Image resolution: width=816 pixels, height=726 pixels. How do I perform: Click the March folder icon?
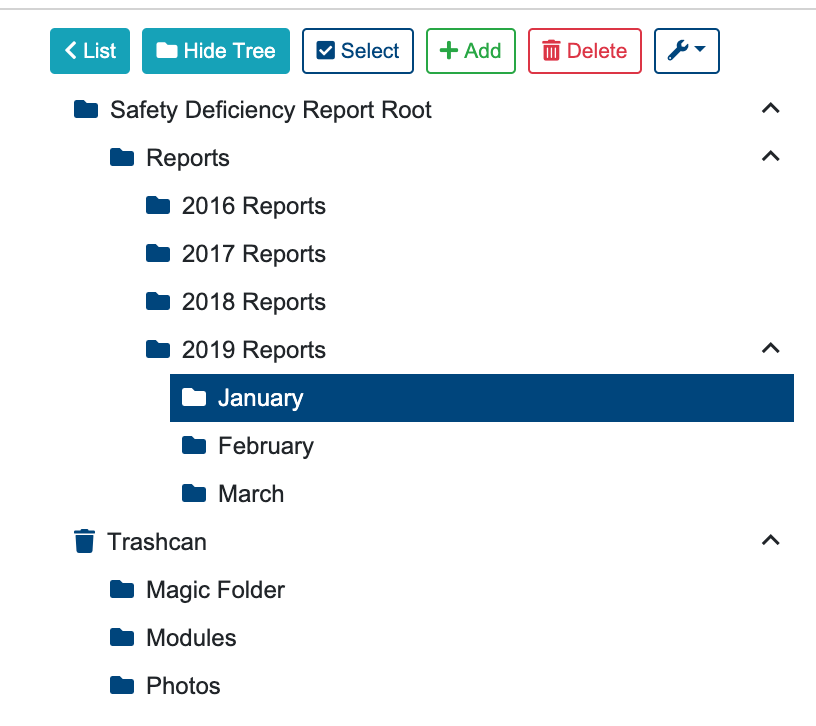pos(194,493)
